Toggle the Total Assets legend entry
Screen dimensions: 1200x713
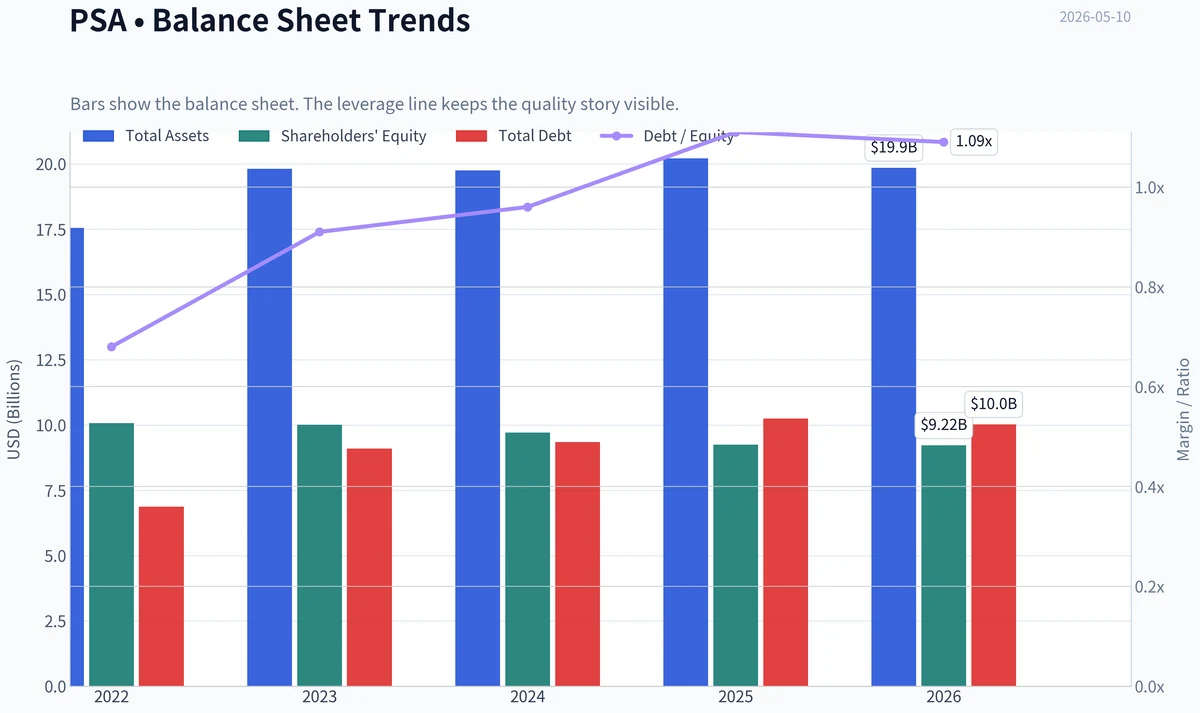point(146,136)
